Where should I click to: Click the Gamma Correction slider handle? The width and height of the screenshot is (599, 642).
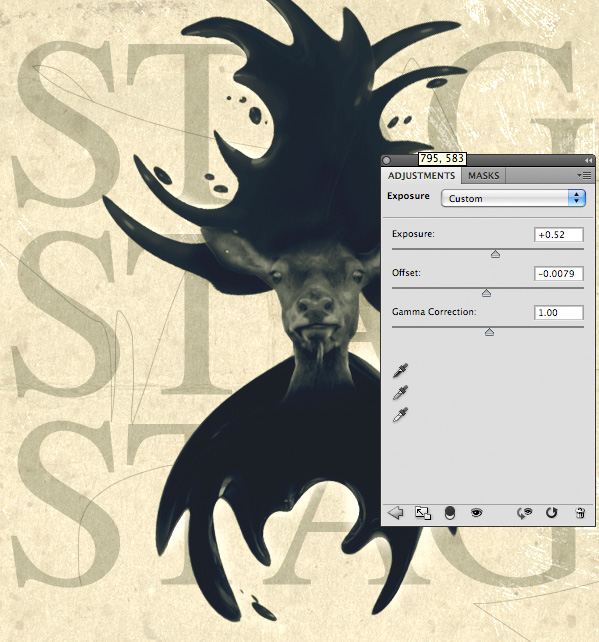point(489,332)
